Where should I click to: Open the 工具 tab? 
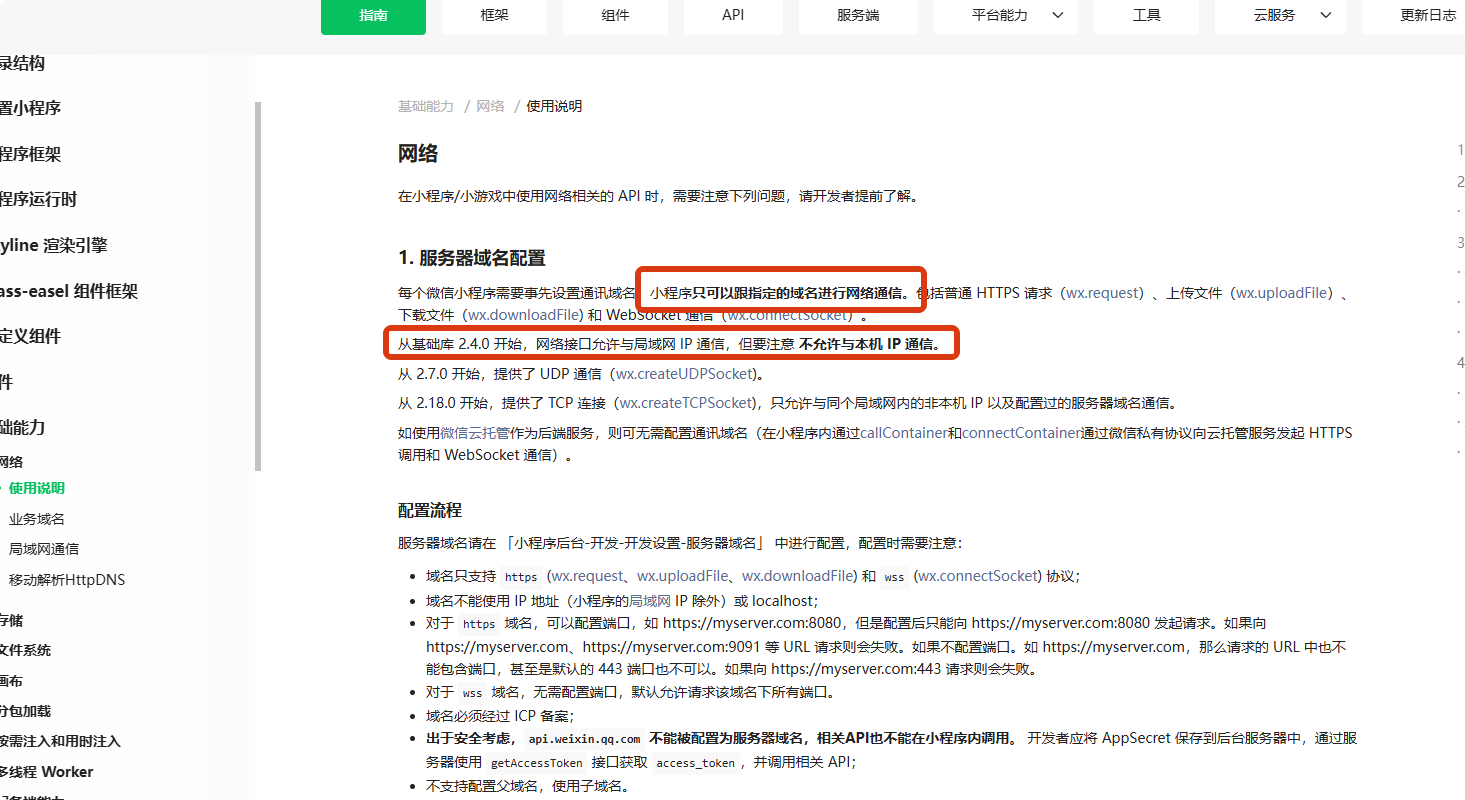(1146, 15)
